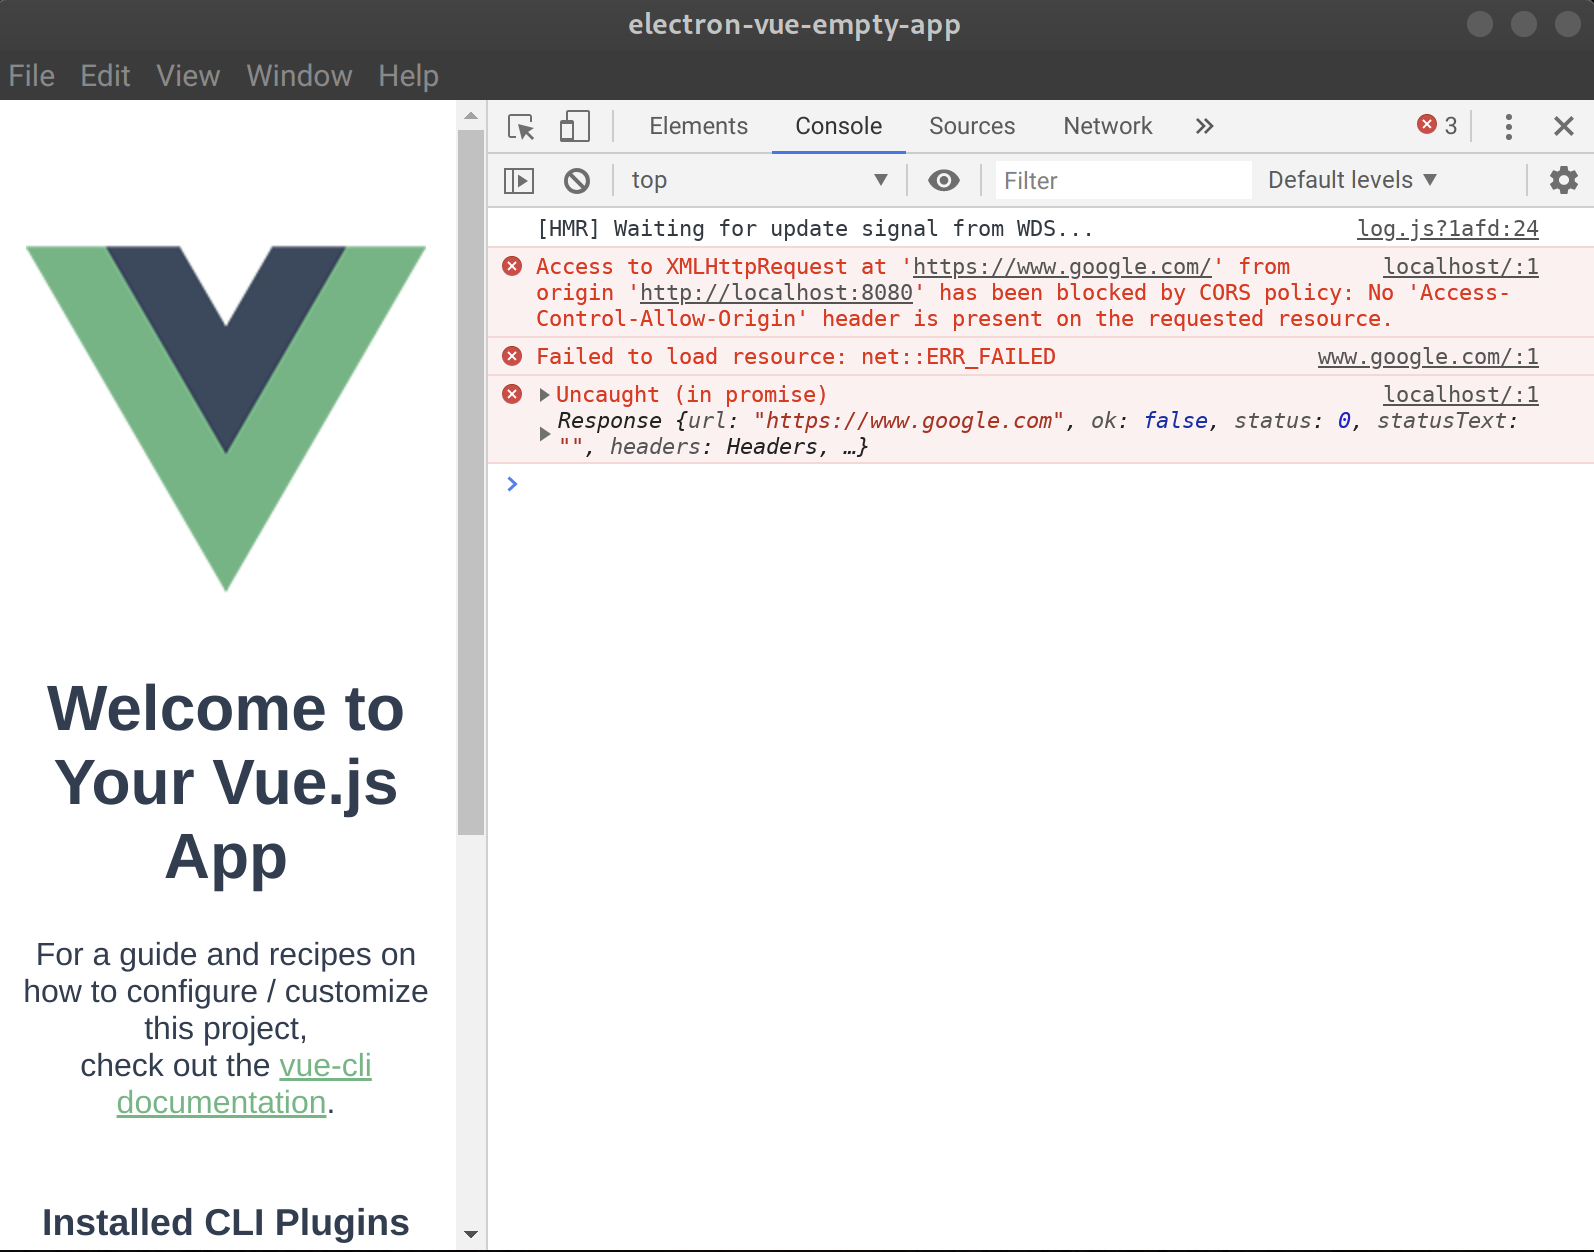Click the page scrollbar up arrow

(x=471, y=116)
